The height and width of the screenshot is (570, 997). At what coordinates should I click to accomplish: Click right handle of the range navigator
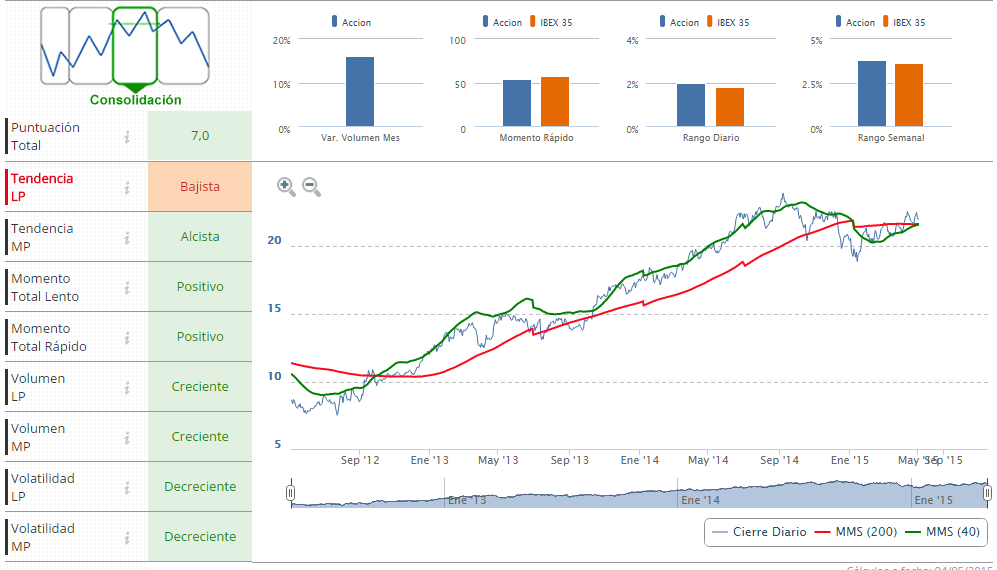[987, 493]
